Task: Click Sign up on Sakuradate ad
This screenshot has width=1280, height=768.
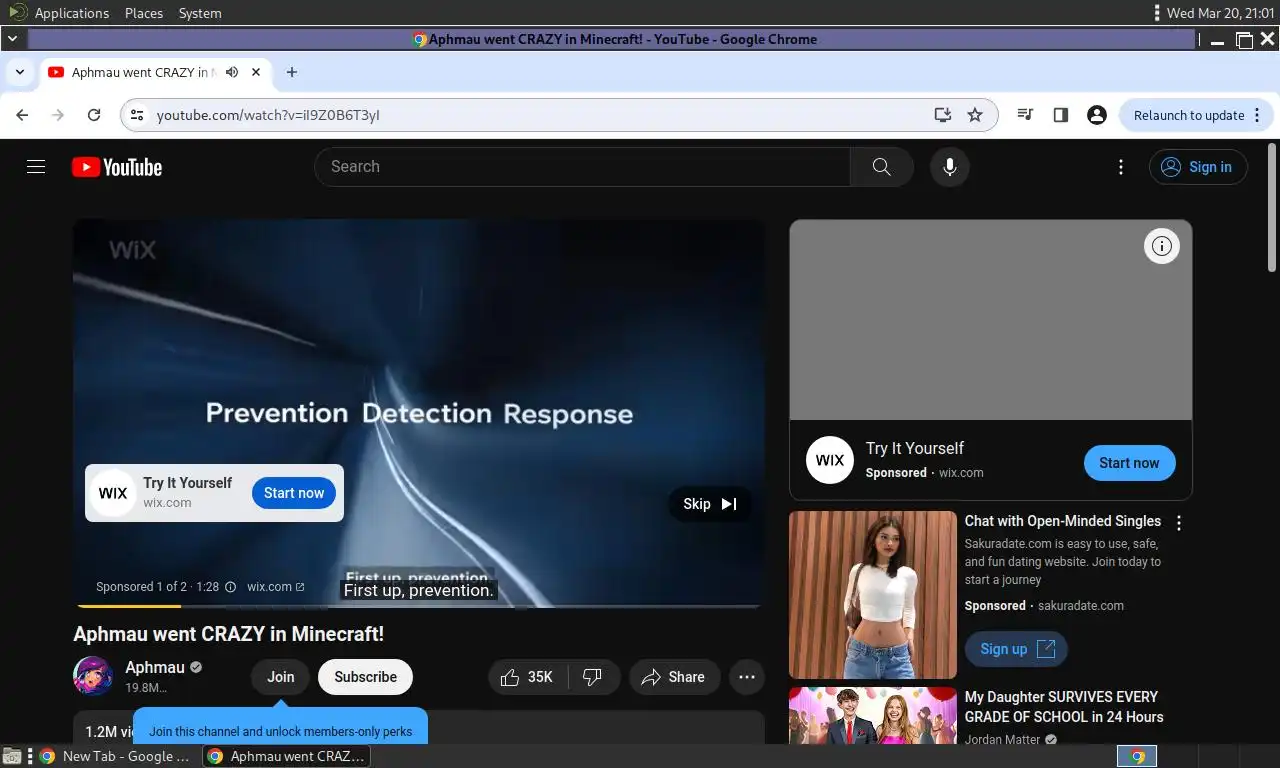Action: [x=1016, y=649]
